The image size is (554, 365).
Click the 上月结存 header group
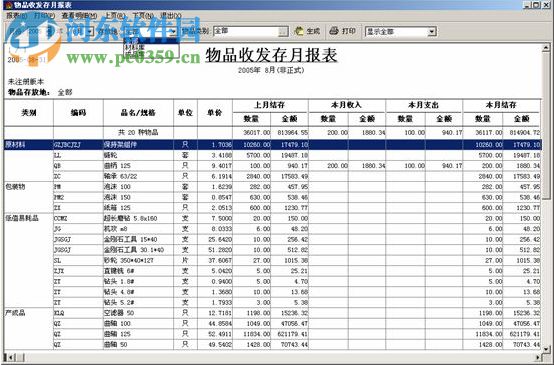point(270,105)
